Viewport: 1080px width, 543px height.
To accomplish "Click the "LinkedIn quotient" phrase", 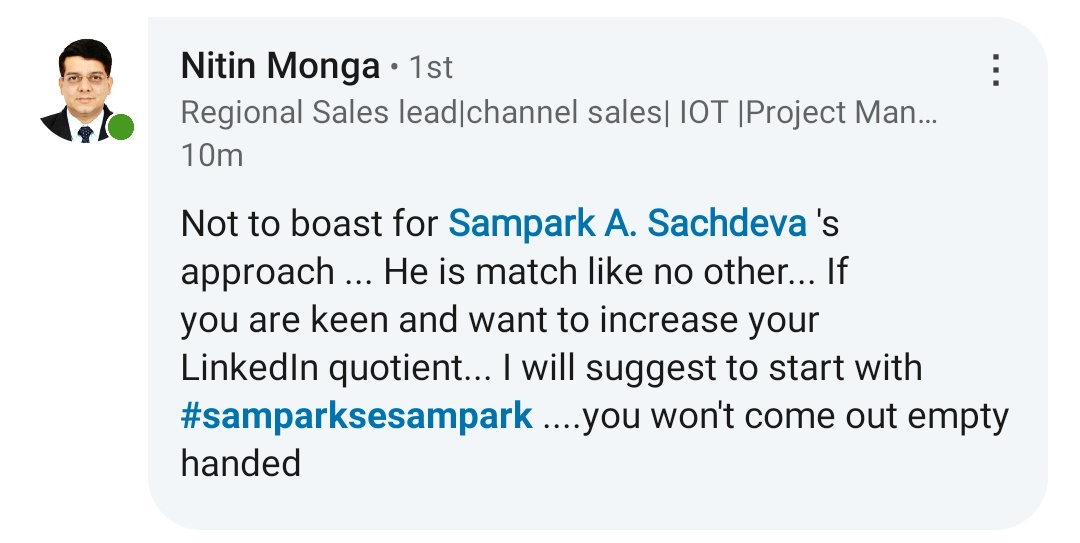I will pos(329,368).
